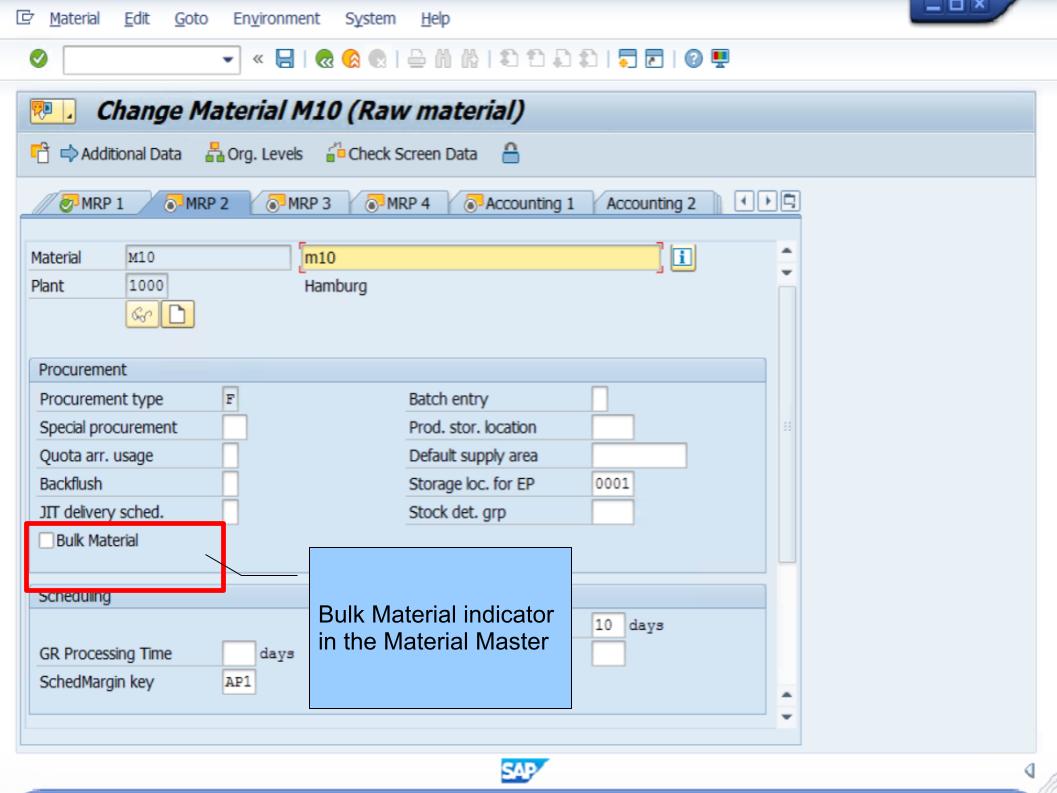Open the Environment menu
This screenshot has width=1057, height=793.
pyautogui.click(x=276, y=19)
